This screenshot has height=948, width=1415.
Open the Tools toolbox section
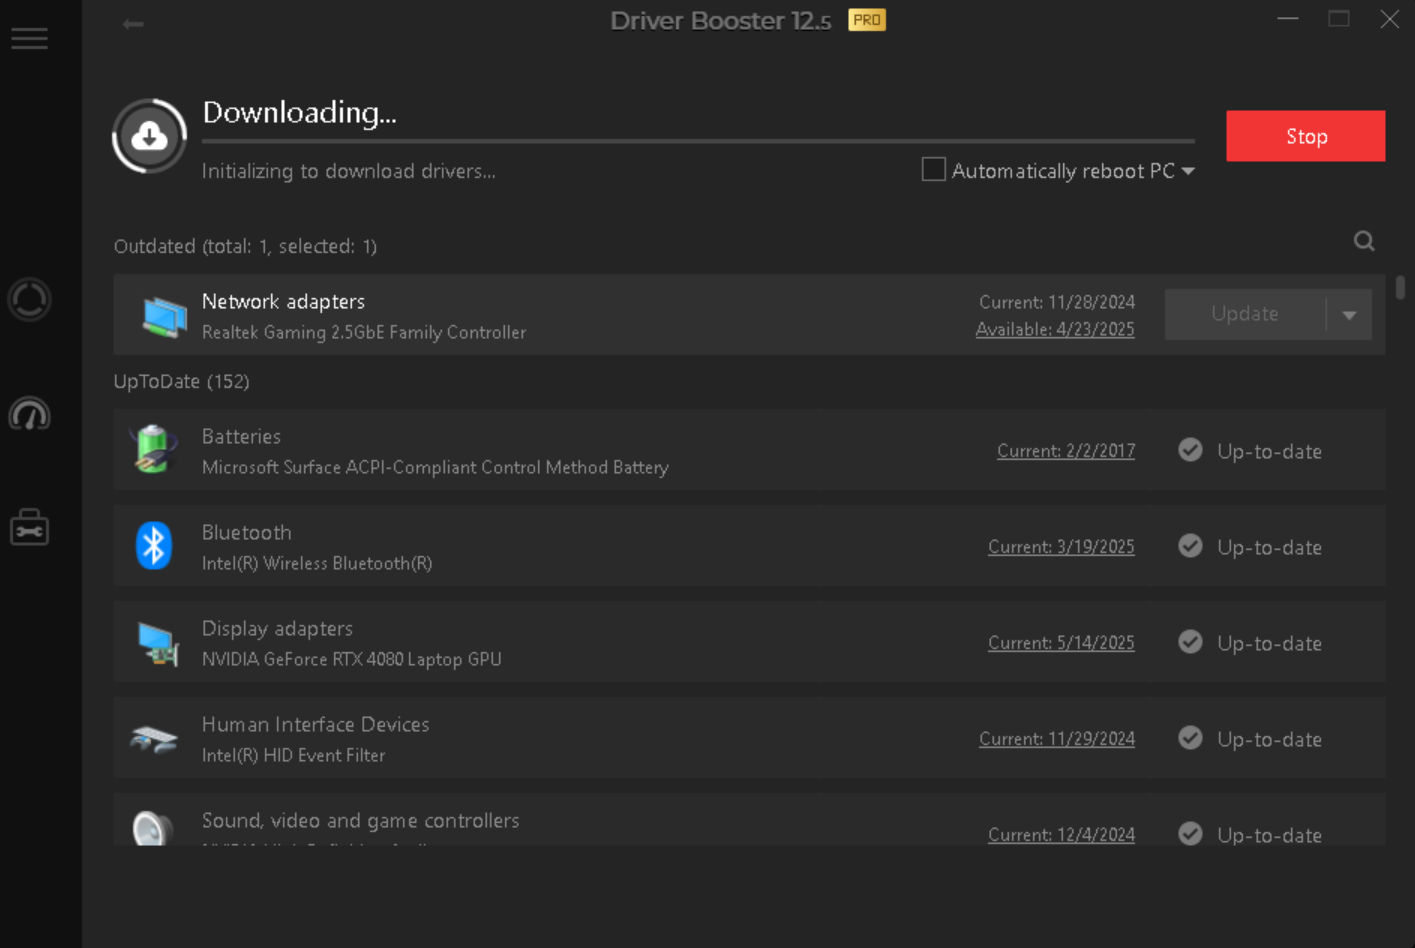(29, 527)
